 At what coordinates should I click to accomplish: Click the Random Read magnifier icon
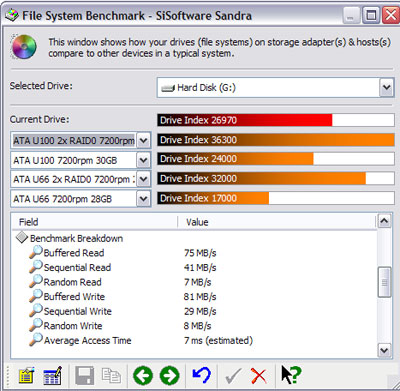point(36,281)
